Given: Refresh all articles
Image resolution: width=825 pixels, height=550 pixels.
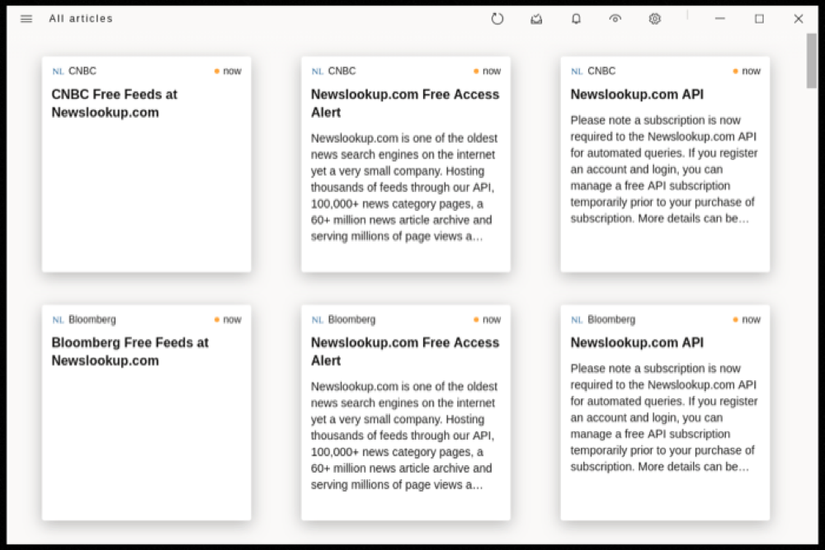Looking at the screenshot, I should tap(497, 19).
